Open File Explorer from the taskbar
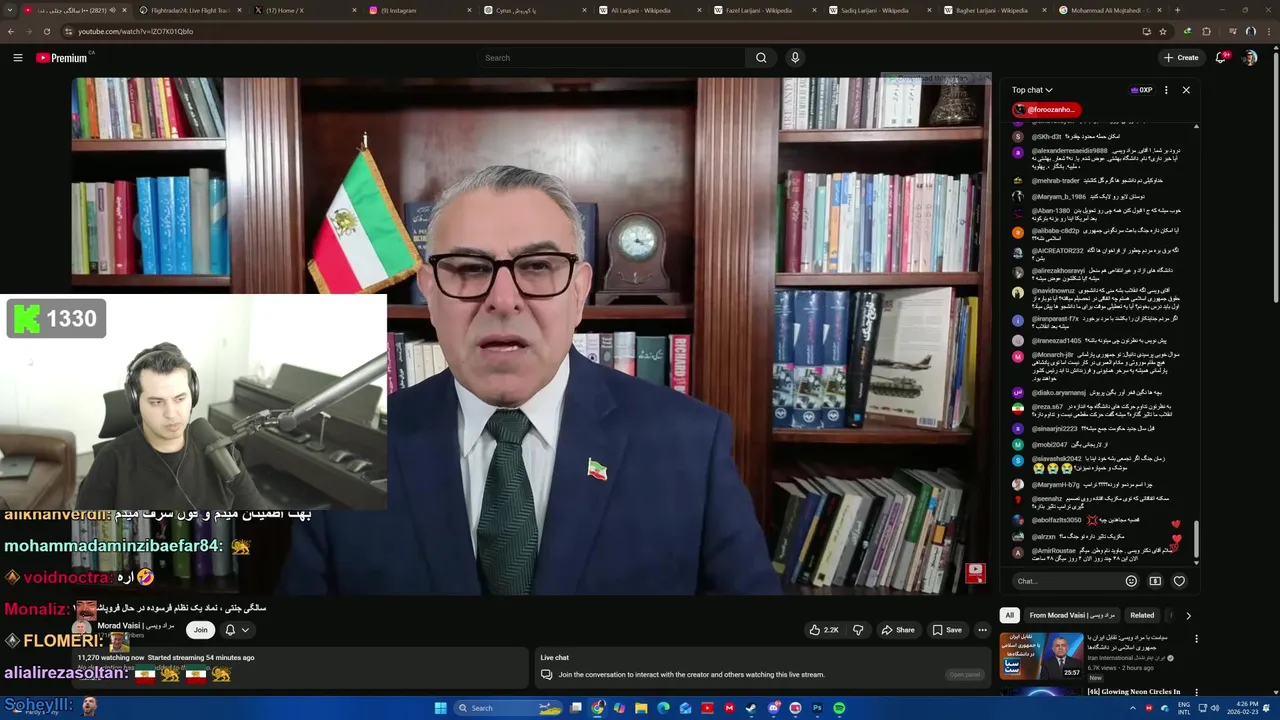1280x720 pixels. click(x=641, y=708)
